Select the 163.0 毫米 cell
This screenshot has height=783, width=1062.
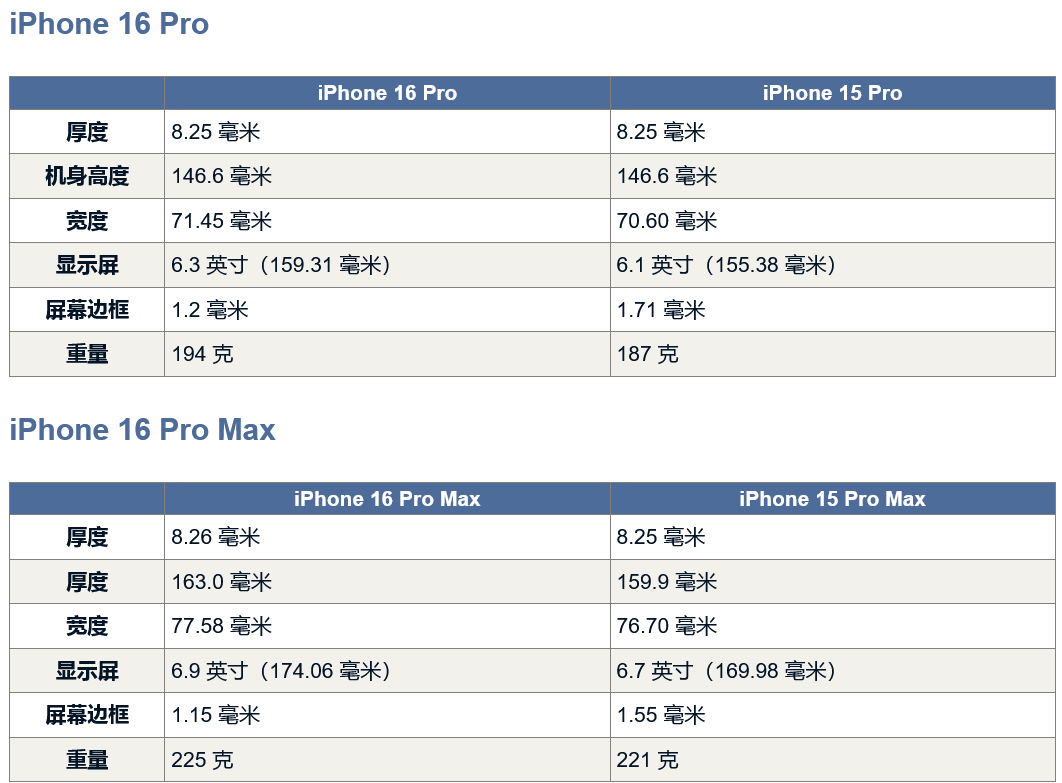pyautogui.click(x=387, y=582)
